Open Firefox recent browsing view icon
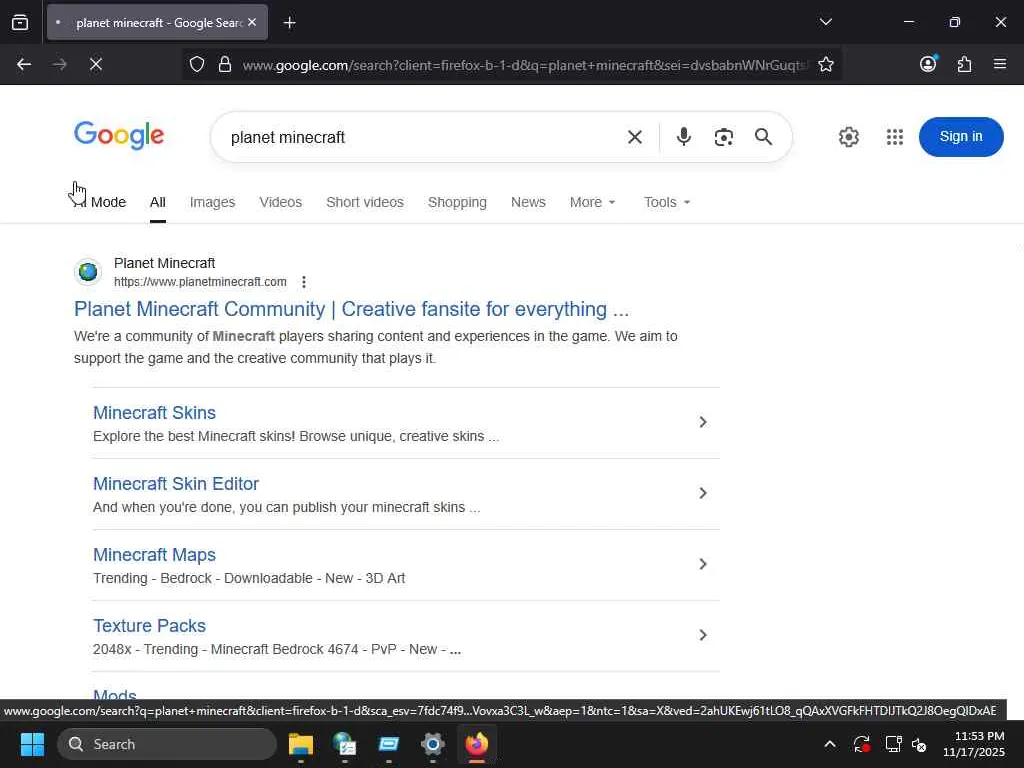Image resolution: width=1024 pixels, height=768 pixels. (x=20, y=23)
